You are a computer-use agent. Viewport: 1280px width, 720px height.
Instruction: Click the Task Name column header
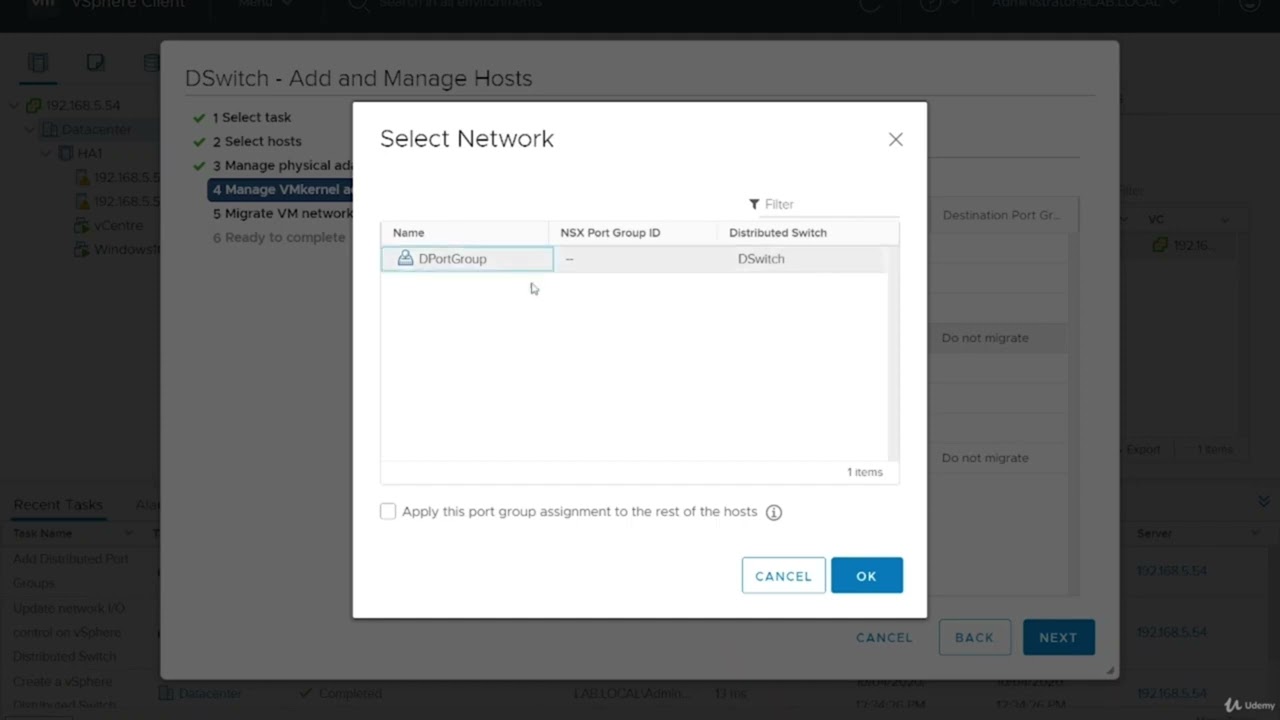[x=42, y=533]
